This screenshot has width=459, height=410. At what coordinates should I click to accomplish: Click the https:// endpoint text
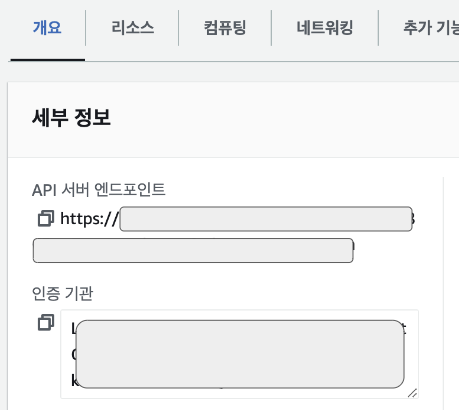point(89,219)
